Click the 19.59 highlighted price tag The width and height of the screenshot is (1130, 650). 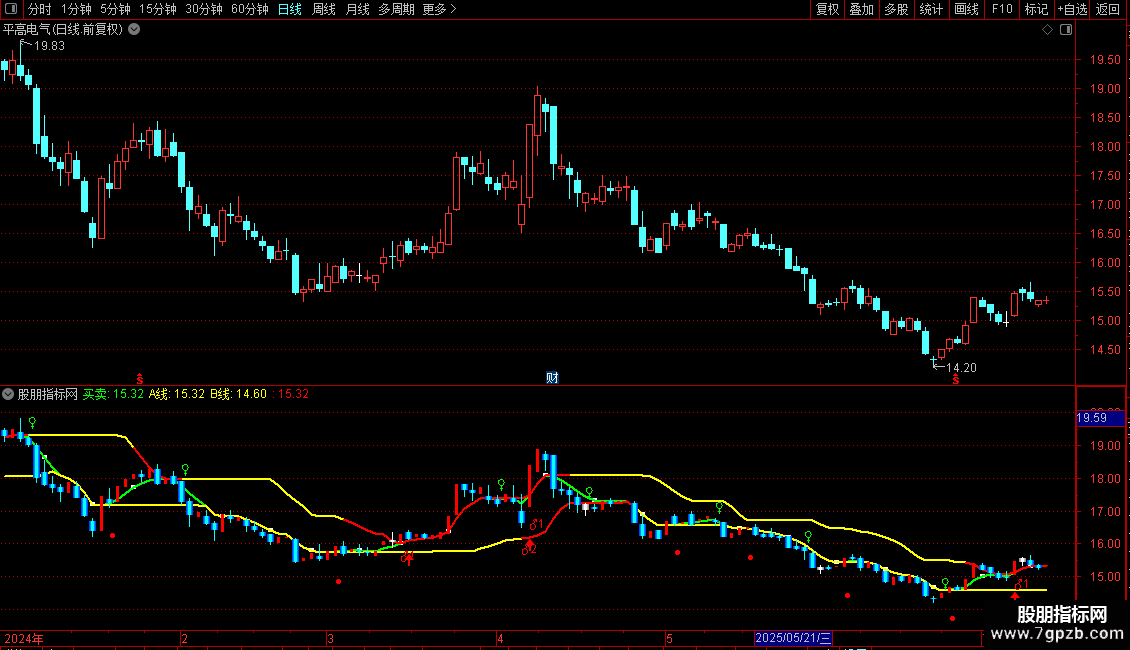click(1100, 418)
